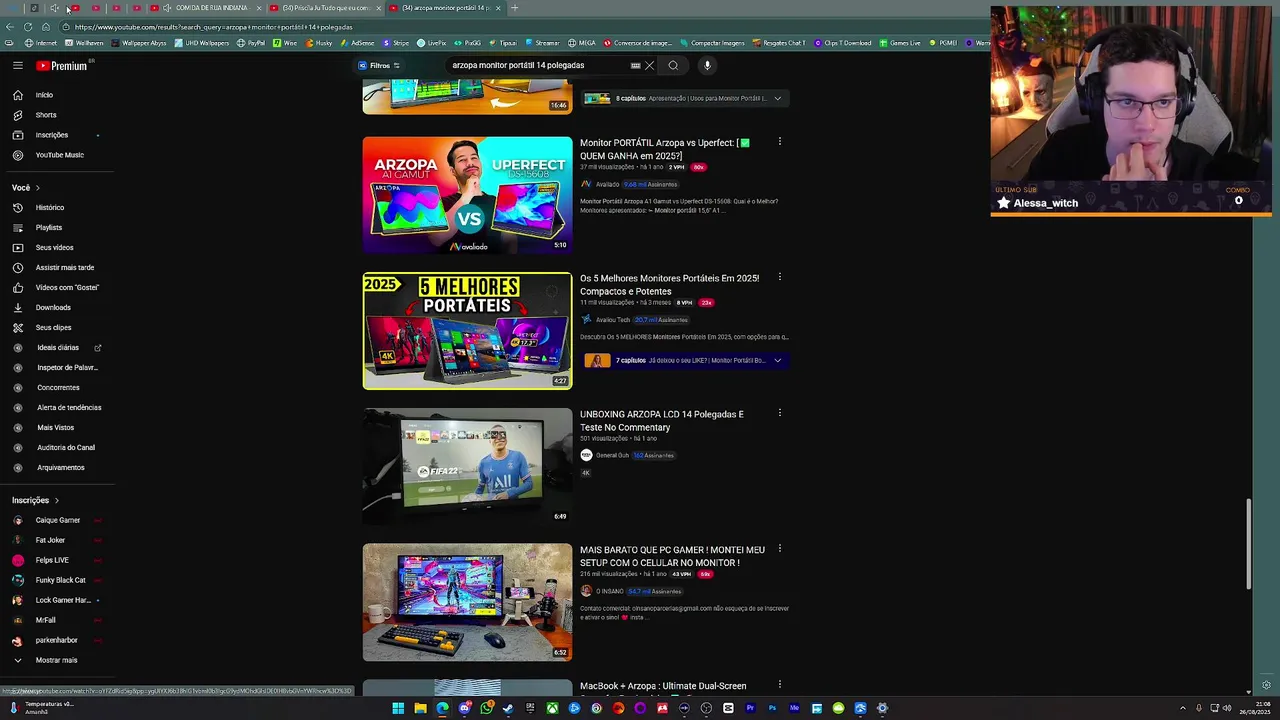
Task: Open Auditoria do Canal item
Action: click(x=66, y=447)
